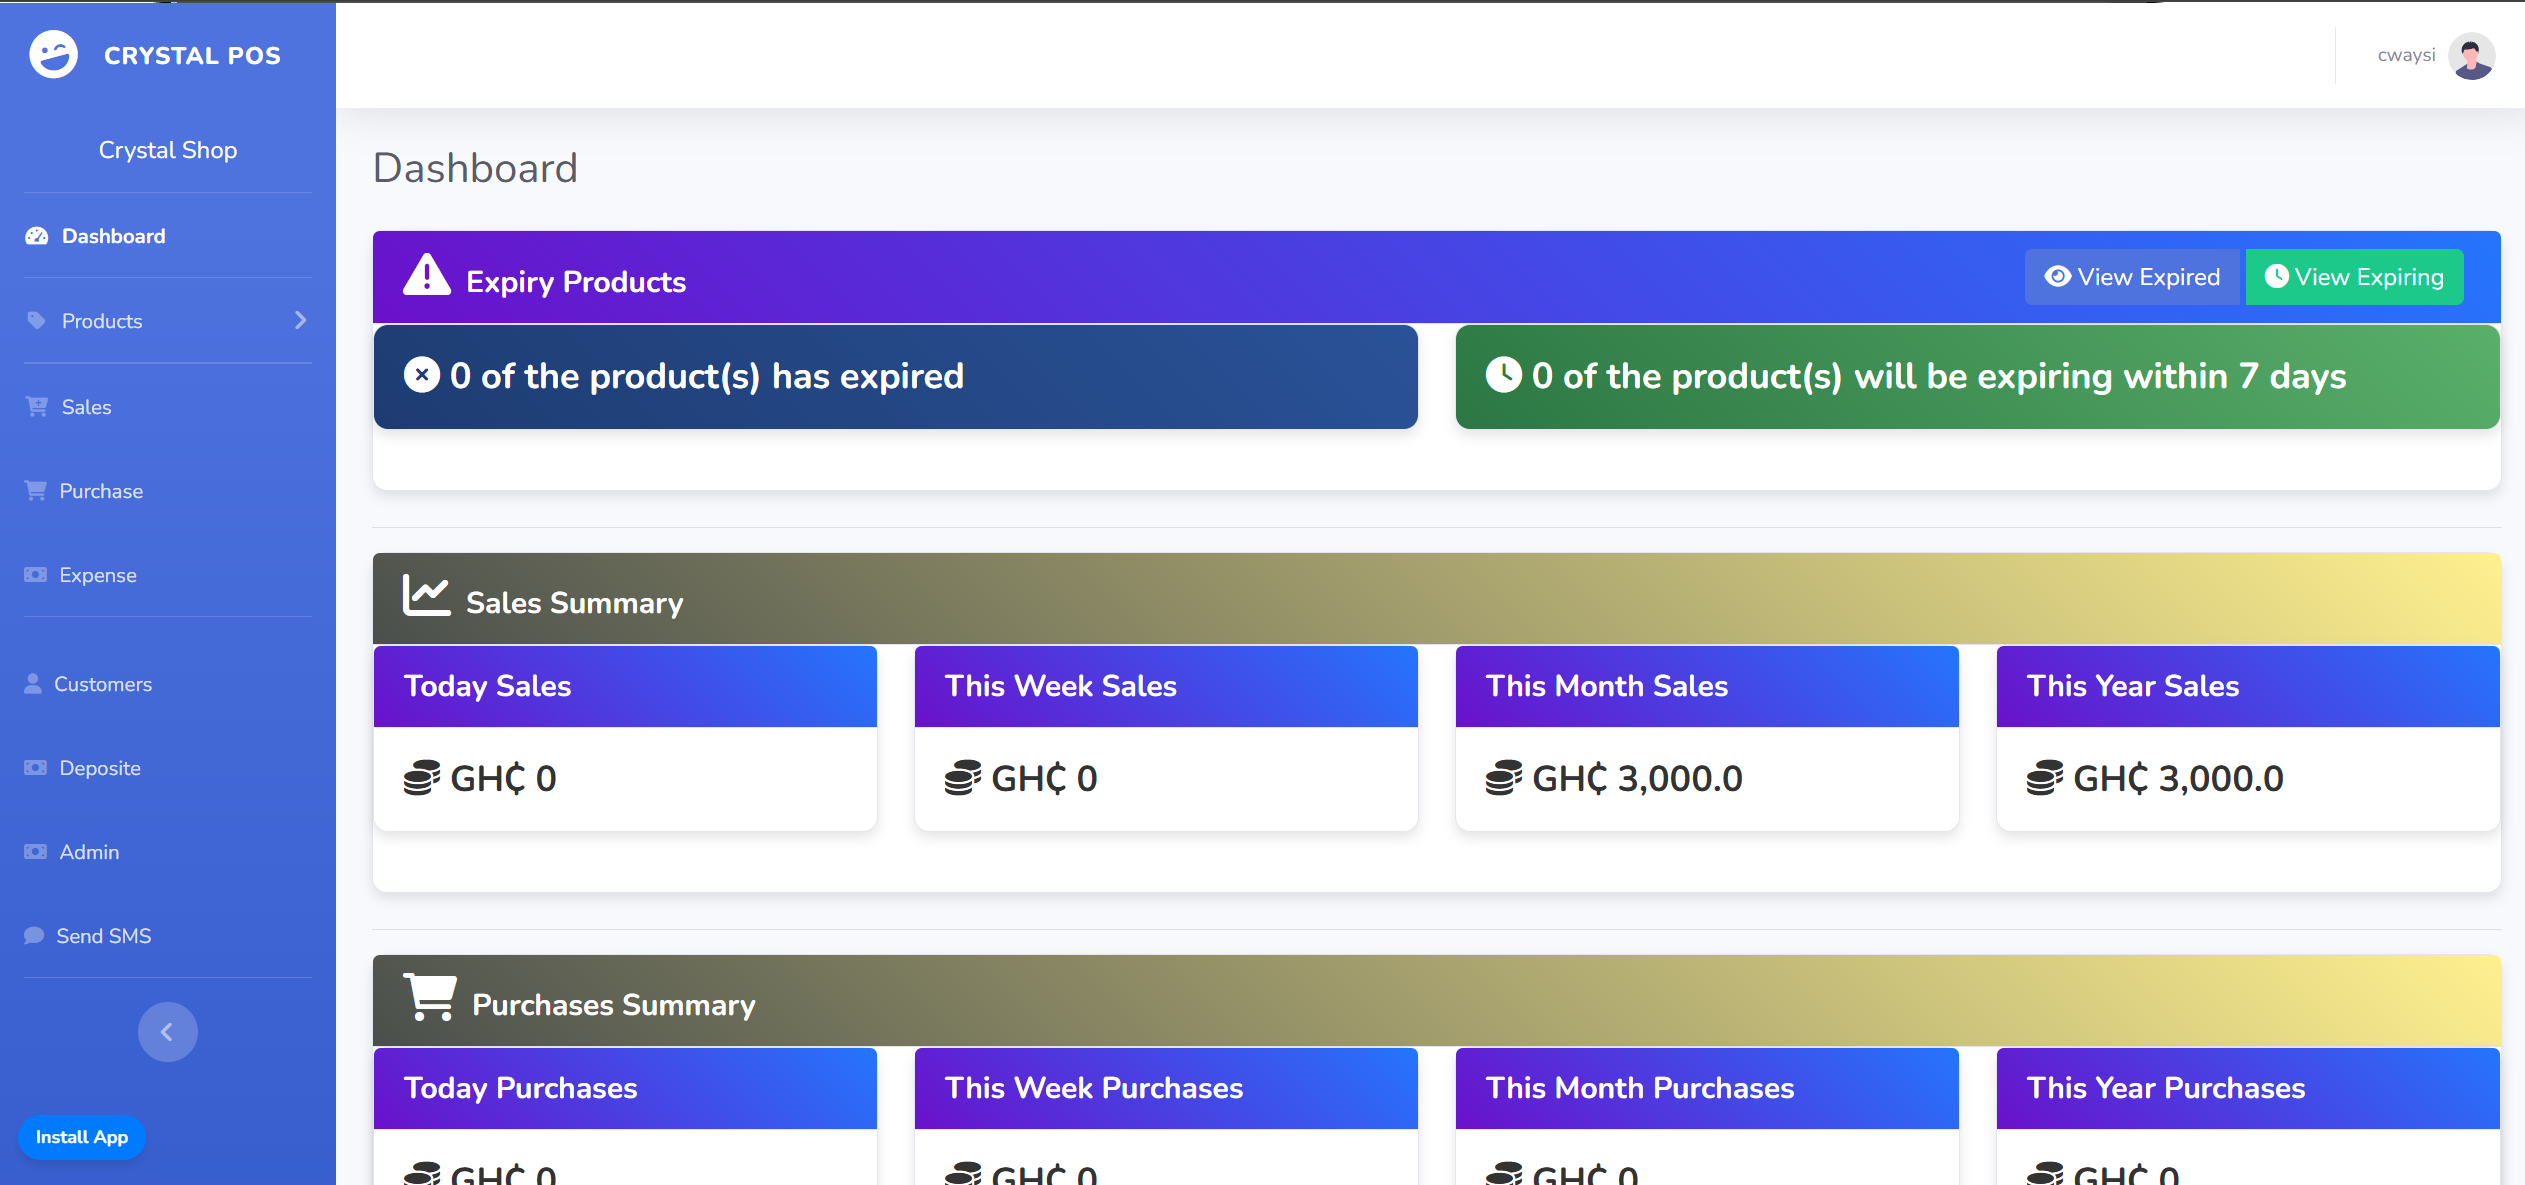Click the Customers person icon
Viewport: 2525px width, 1185px height.
point(33,684)
